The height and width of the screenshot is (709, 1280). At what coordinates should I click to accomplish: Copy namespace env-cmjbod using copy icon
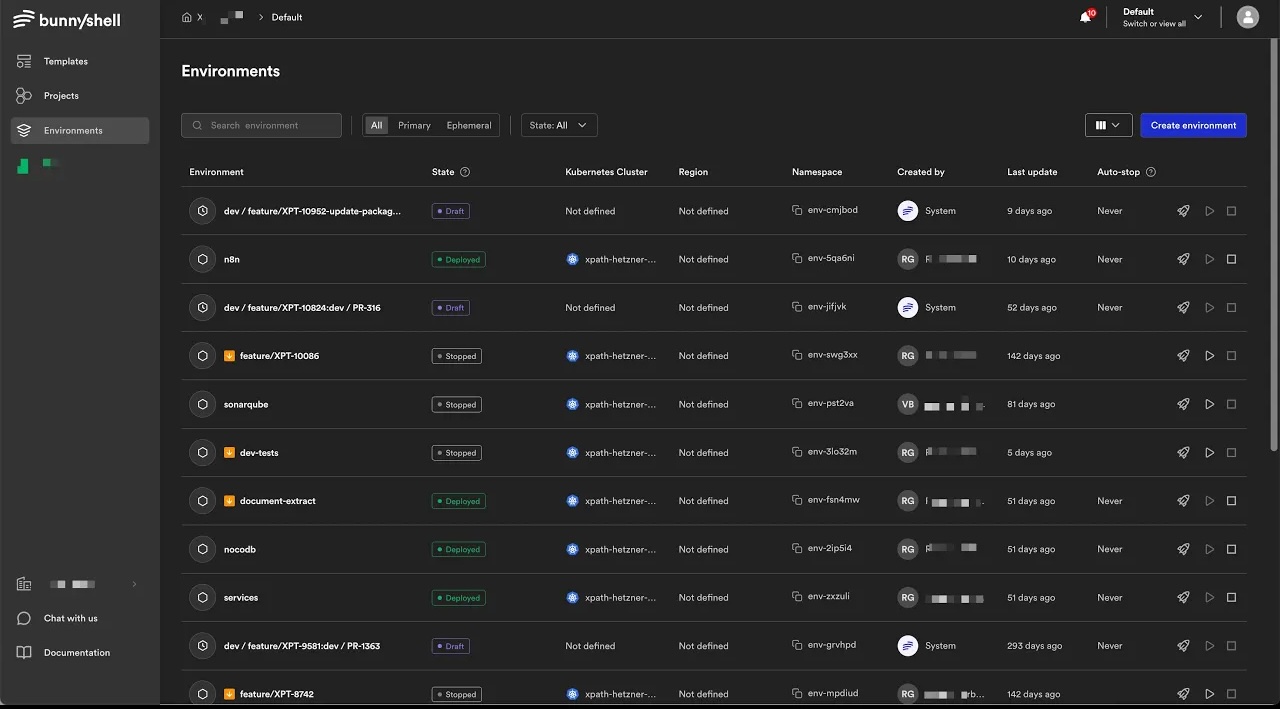coord(797,211)
